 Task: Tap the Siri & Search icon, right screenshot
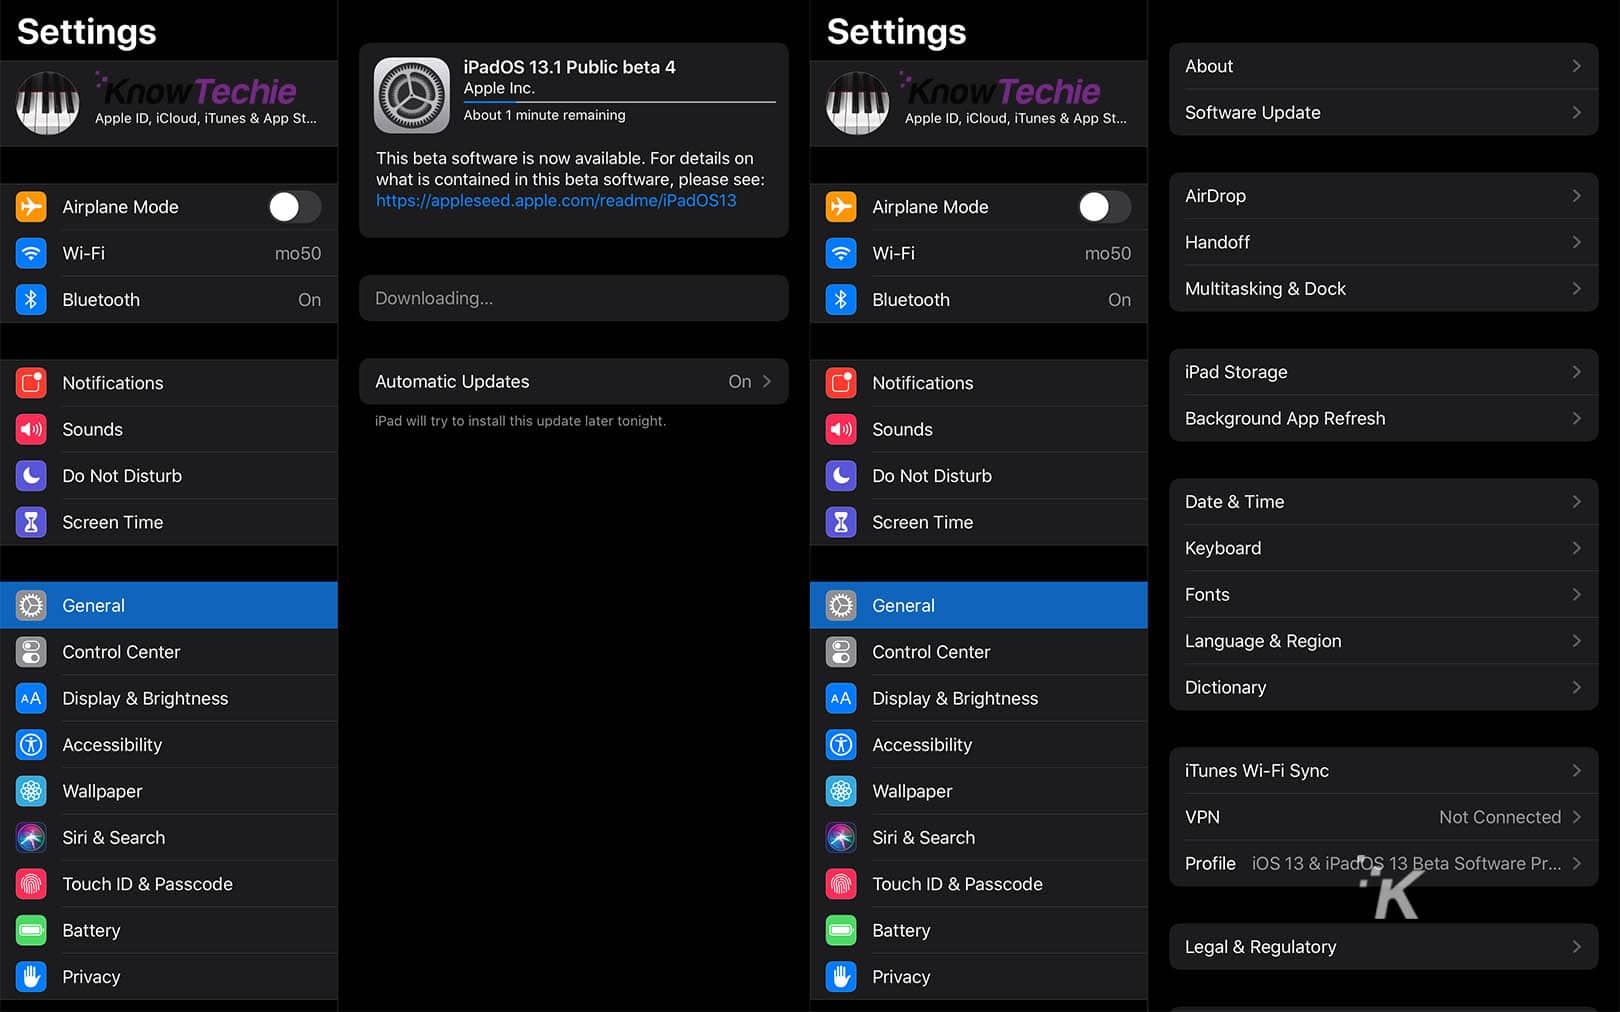(x=841, y=837)
